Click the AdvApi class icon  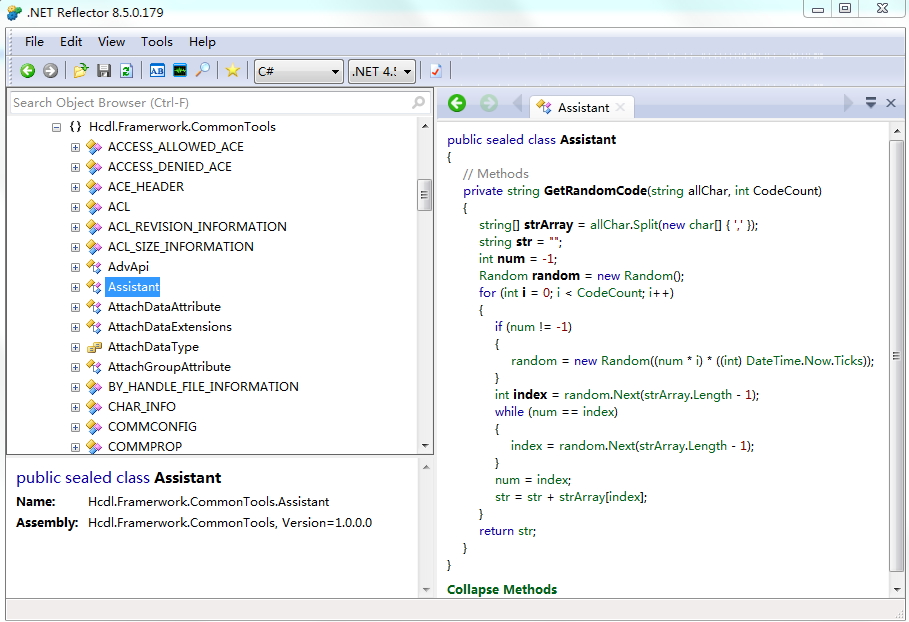94,267
